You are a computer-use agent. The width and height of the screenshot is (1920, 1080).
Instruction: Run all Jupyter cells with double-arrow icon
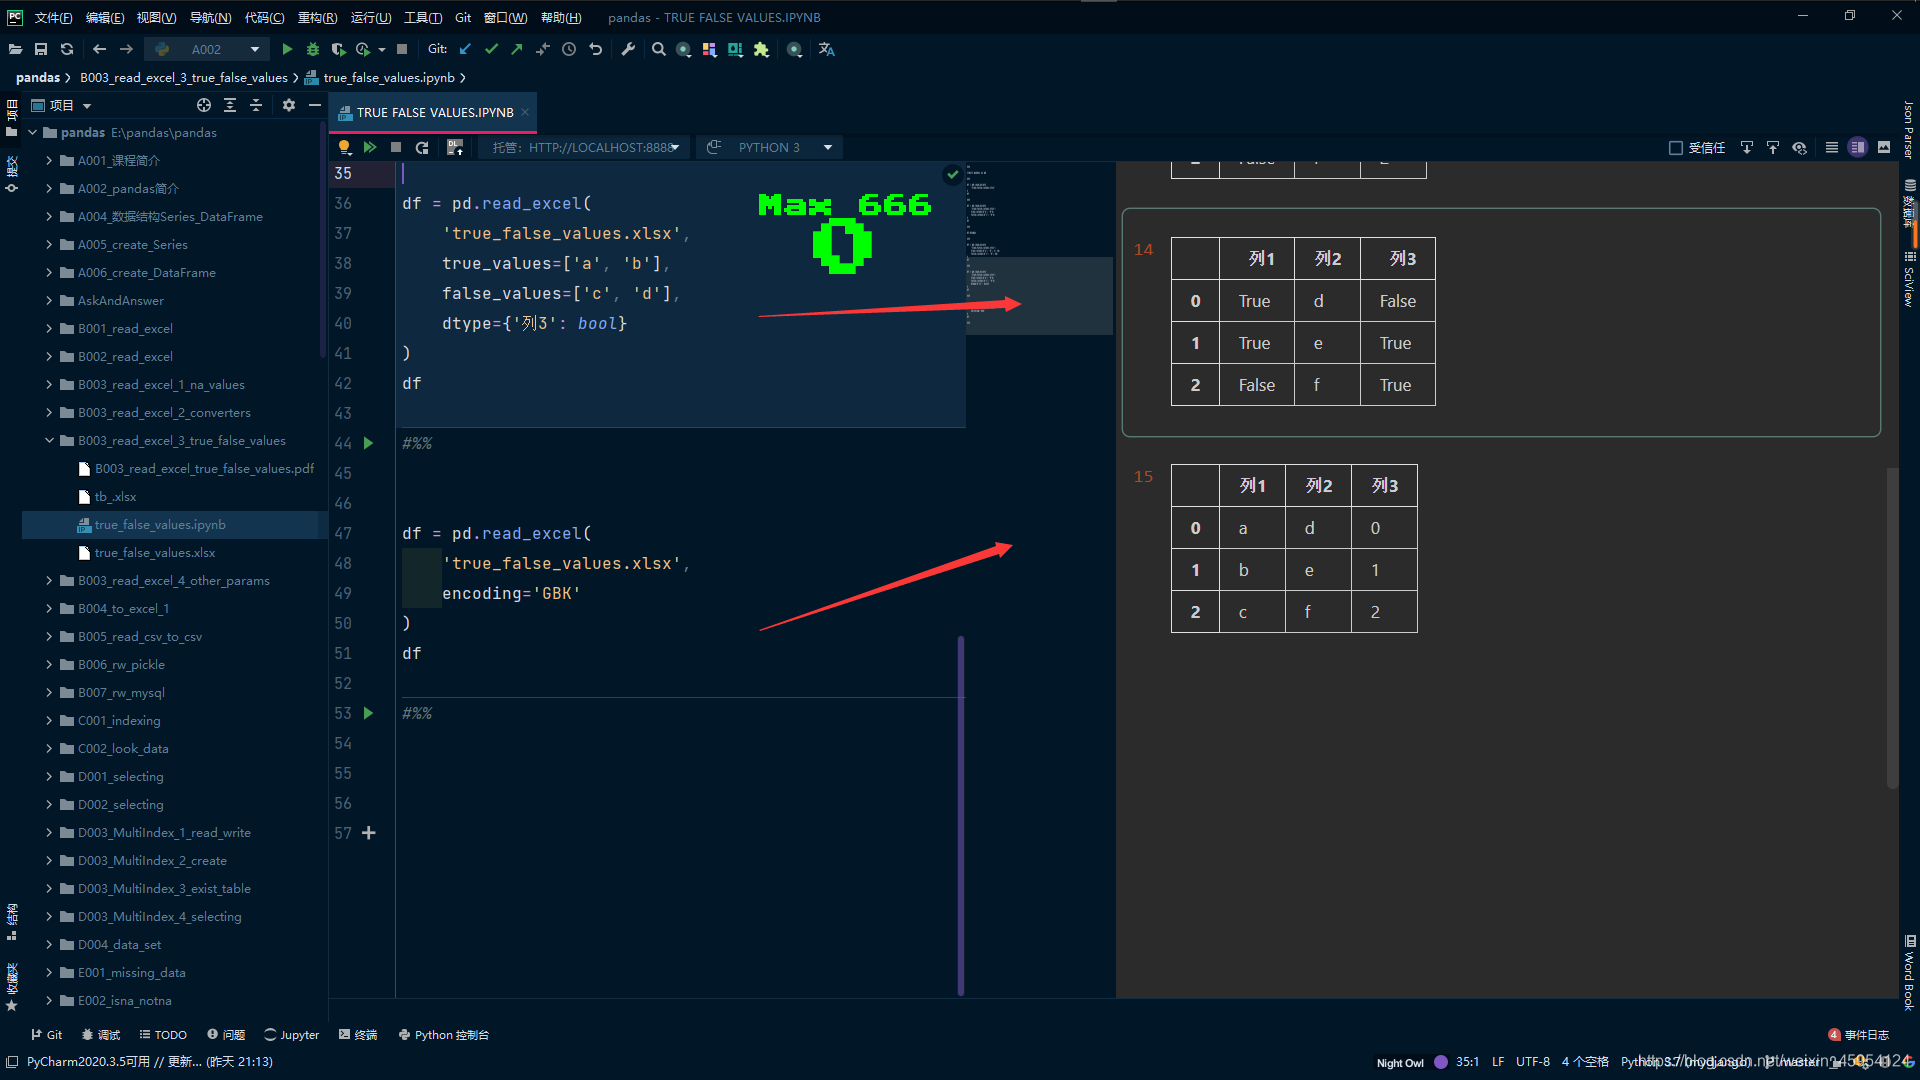coord(370,147)
